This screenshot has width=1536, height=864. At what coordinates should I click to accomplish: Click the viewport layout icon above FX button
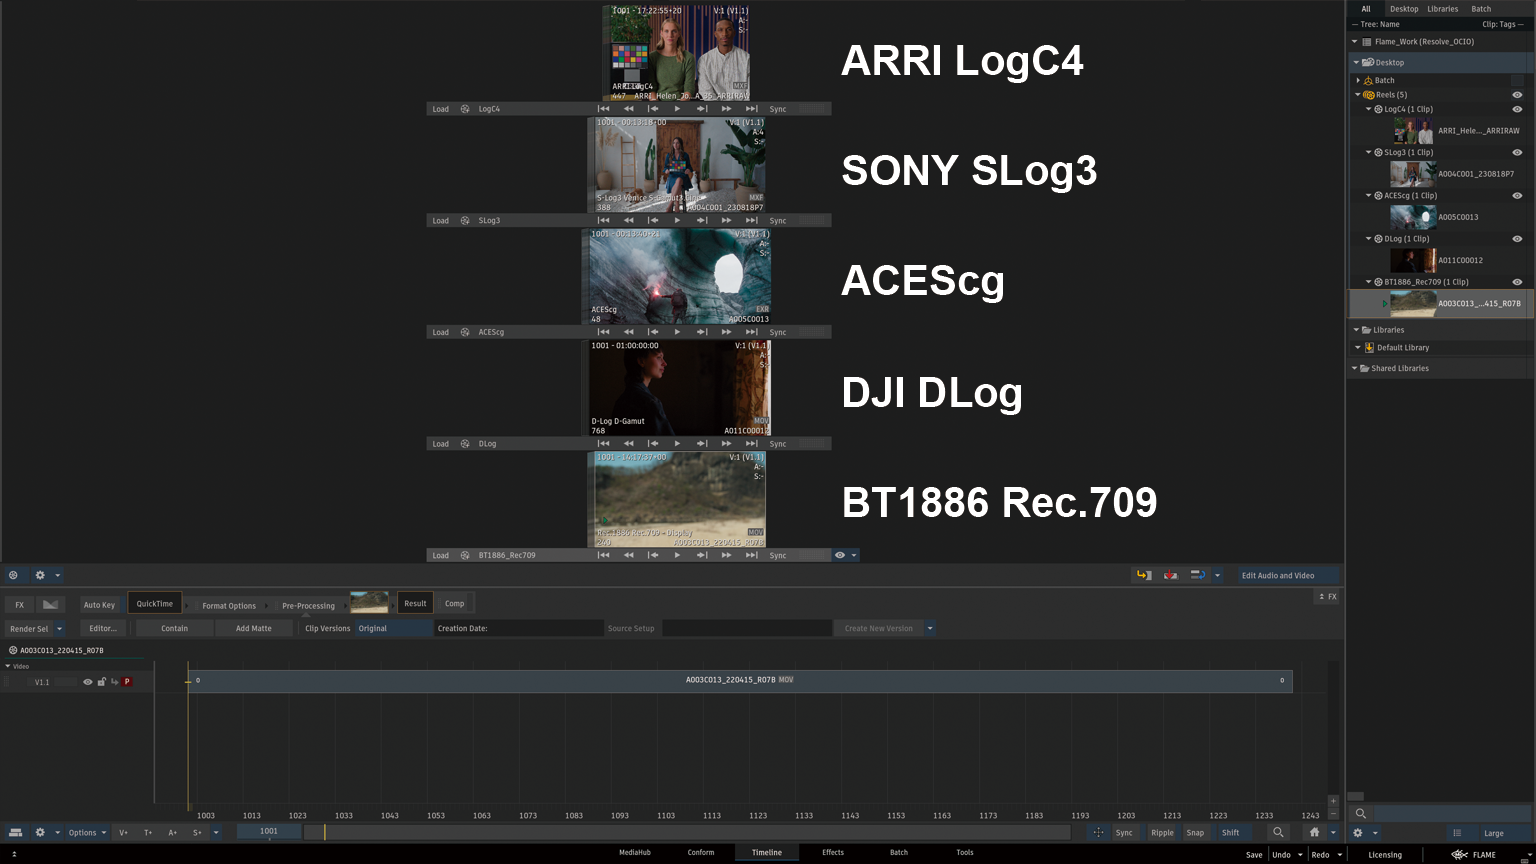click(x=13, y=575)
